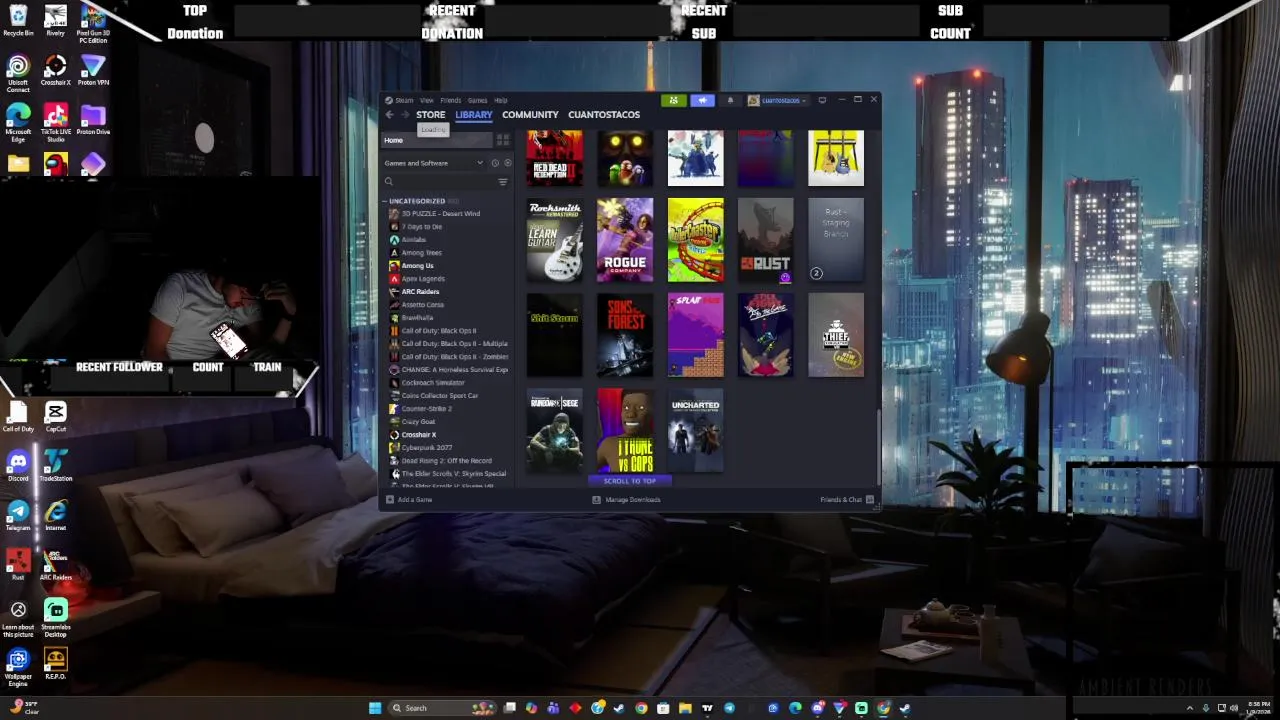The image size is (1280, 720).
Task: Open the Steam menu in Steam window
Action: [x=404, y=100]
